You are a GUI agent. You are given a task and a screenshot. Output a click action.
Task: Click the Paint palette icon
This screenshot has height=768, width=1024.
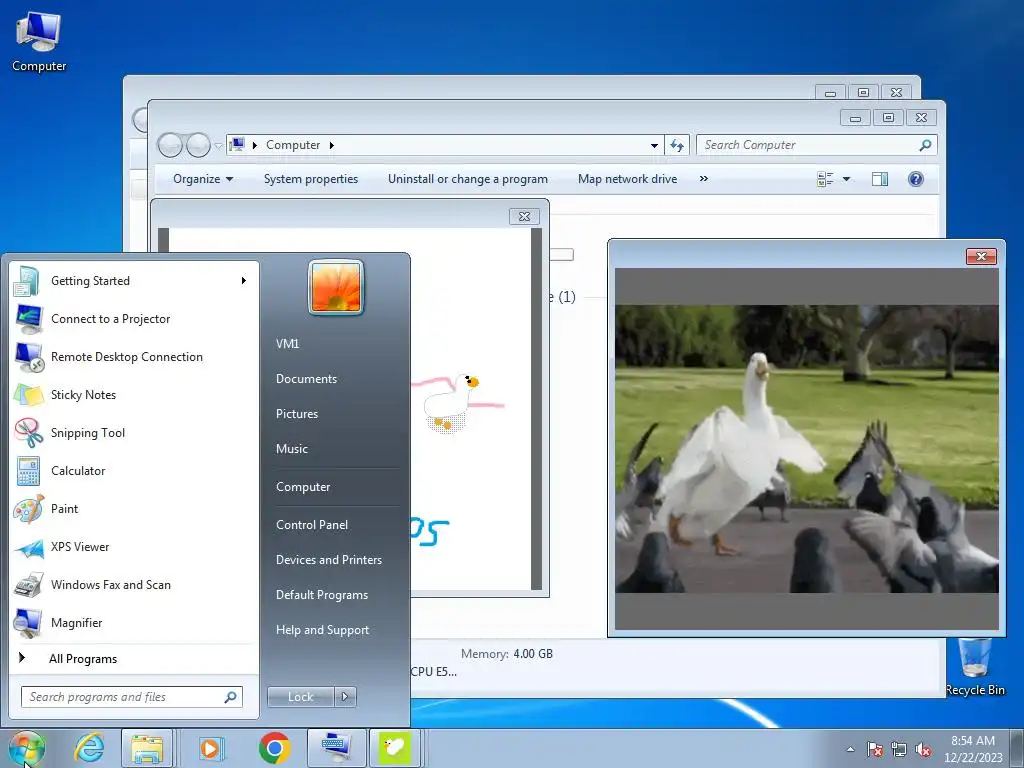click(x=28, y=509)
